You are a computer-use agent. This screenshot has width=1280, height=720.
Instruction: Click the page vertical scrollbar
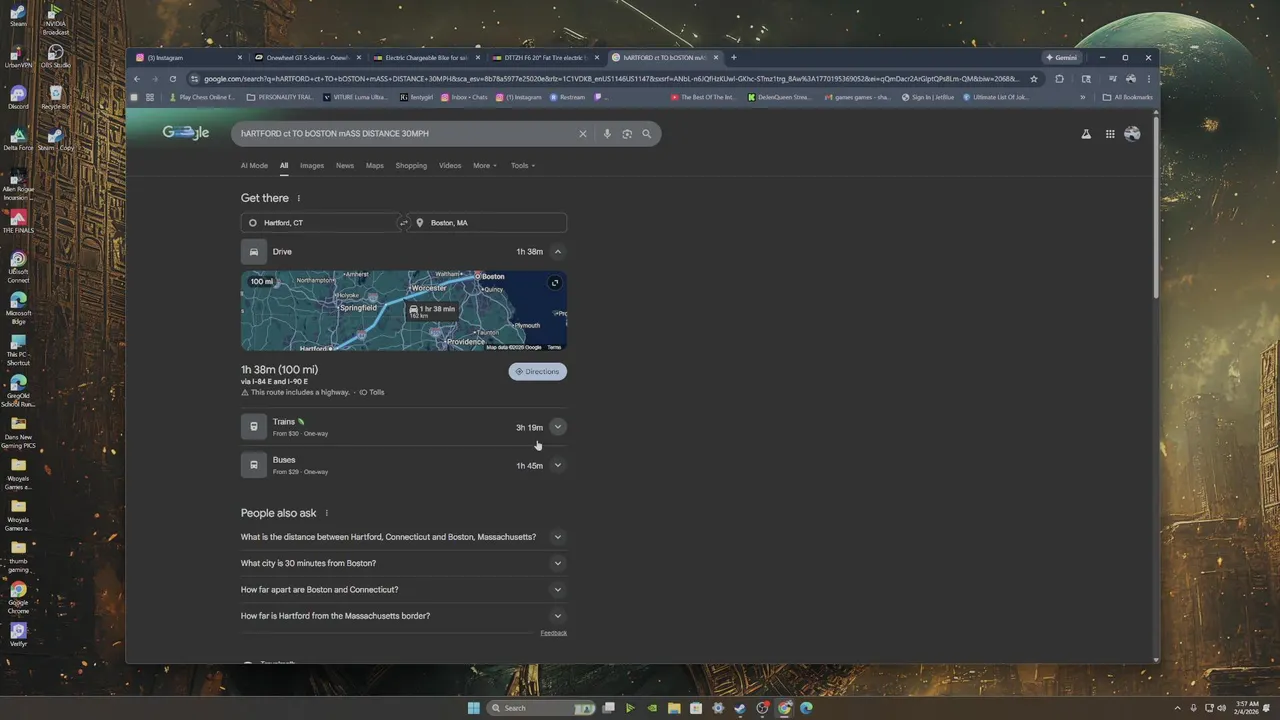[1156, 210]
